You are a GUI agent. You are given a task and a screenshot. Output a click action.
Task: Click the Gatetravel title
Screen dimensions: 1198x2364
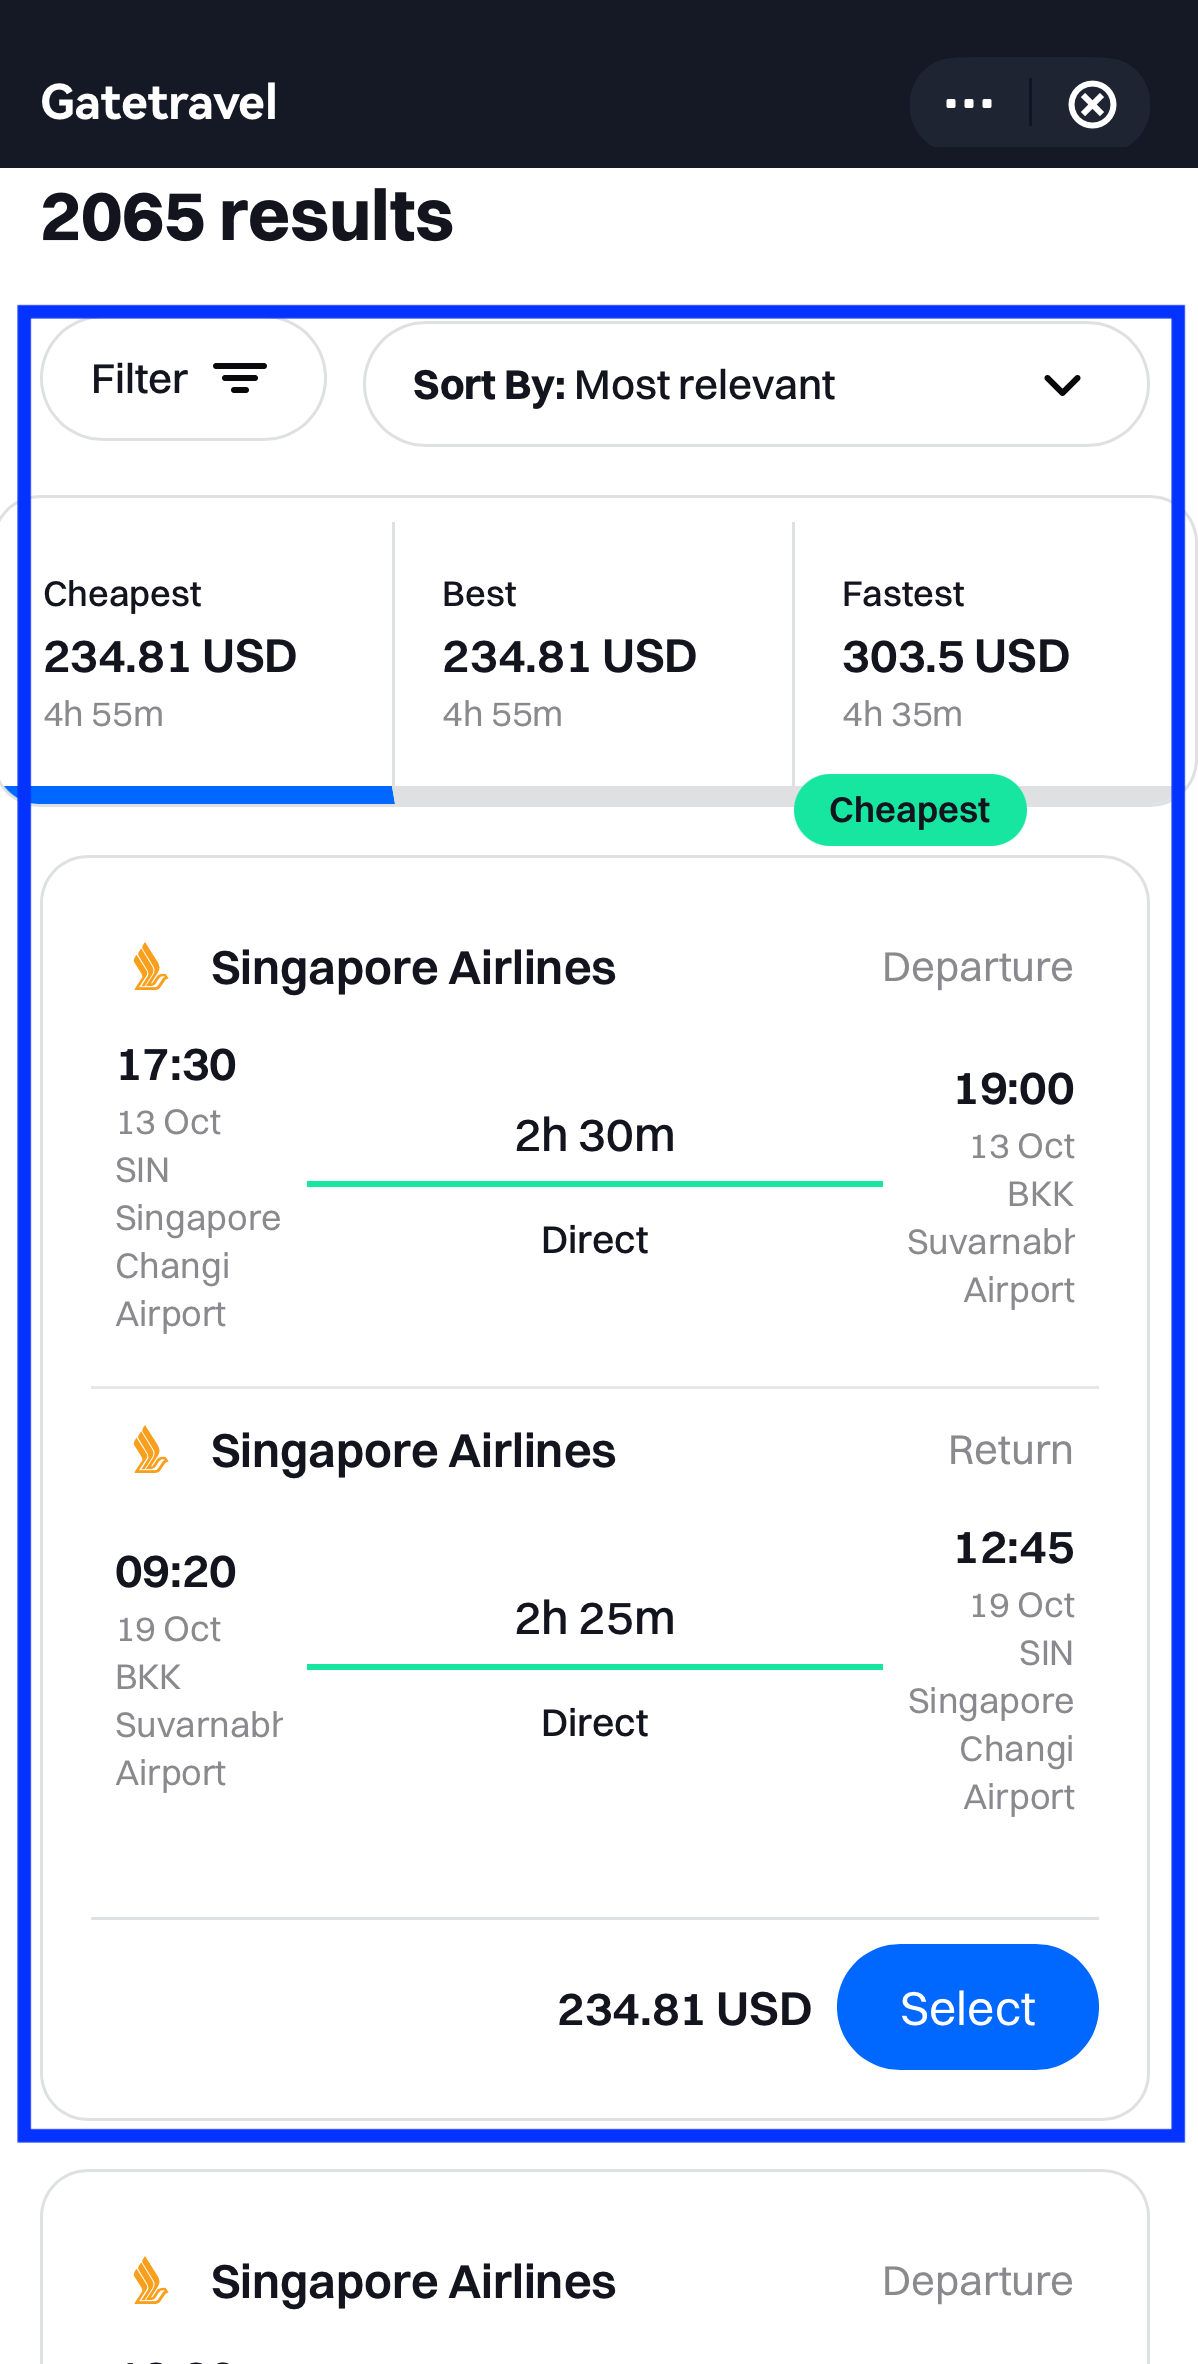[x=159, y=103]
